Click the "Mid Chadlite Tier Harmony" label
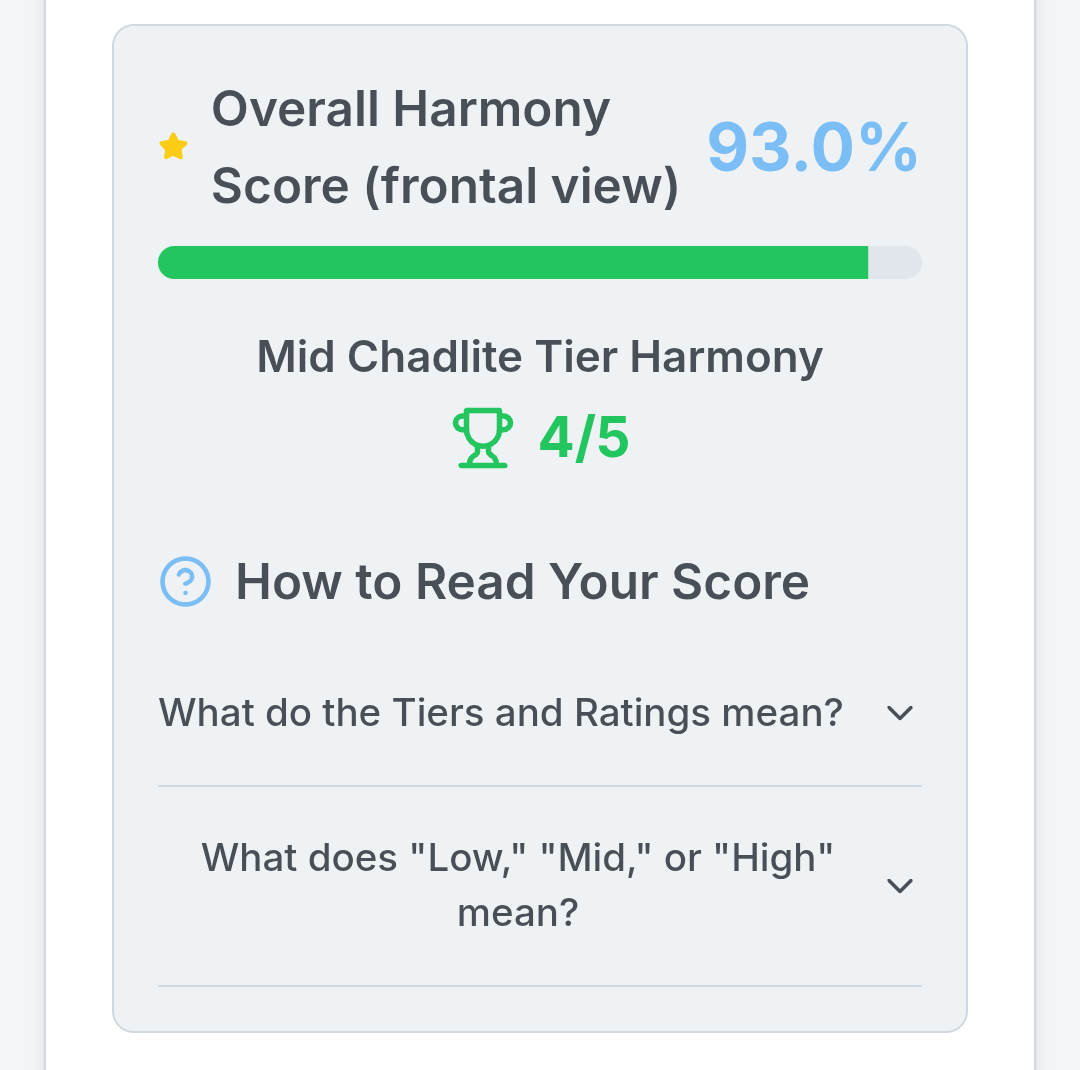Image resolution: width=1080 pixels, height=1070 pixels. pos(539,357)
